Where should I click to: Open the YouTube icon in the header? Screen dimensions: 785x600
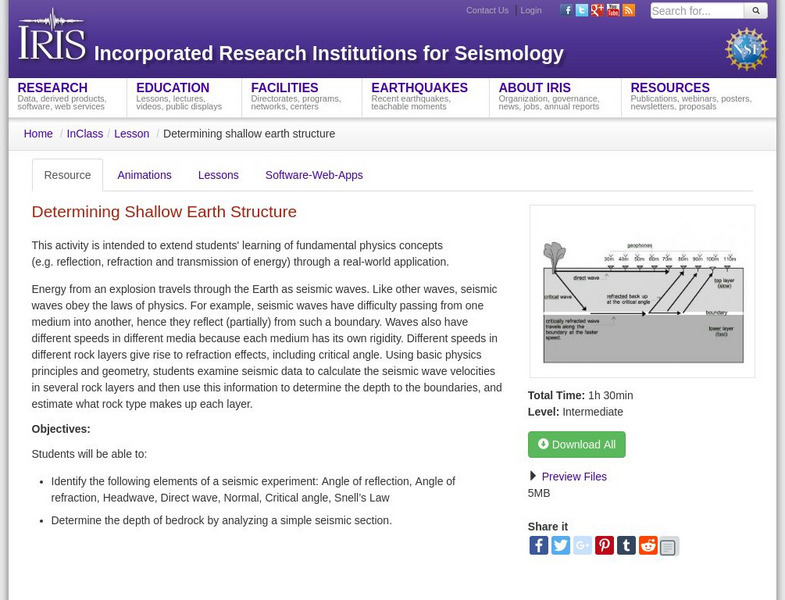click(613, 11)
